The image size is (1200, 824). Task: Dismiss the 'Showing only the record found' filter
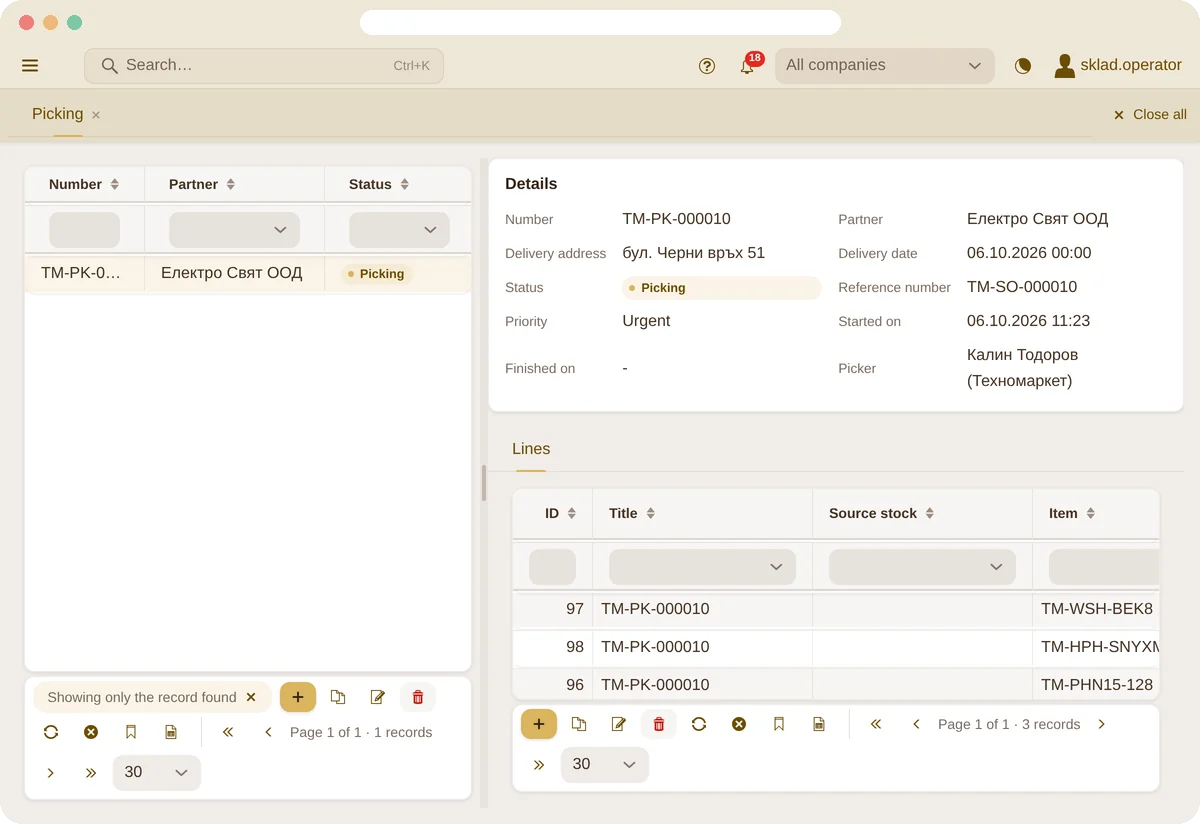coord(251,698)
